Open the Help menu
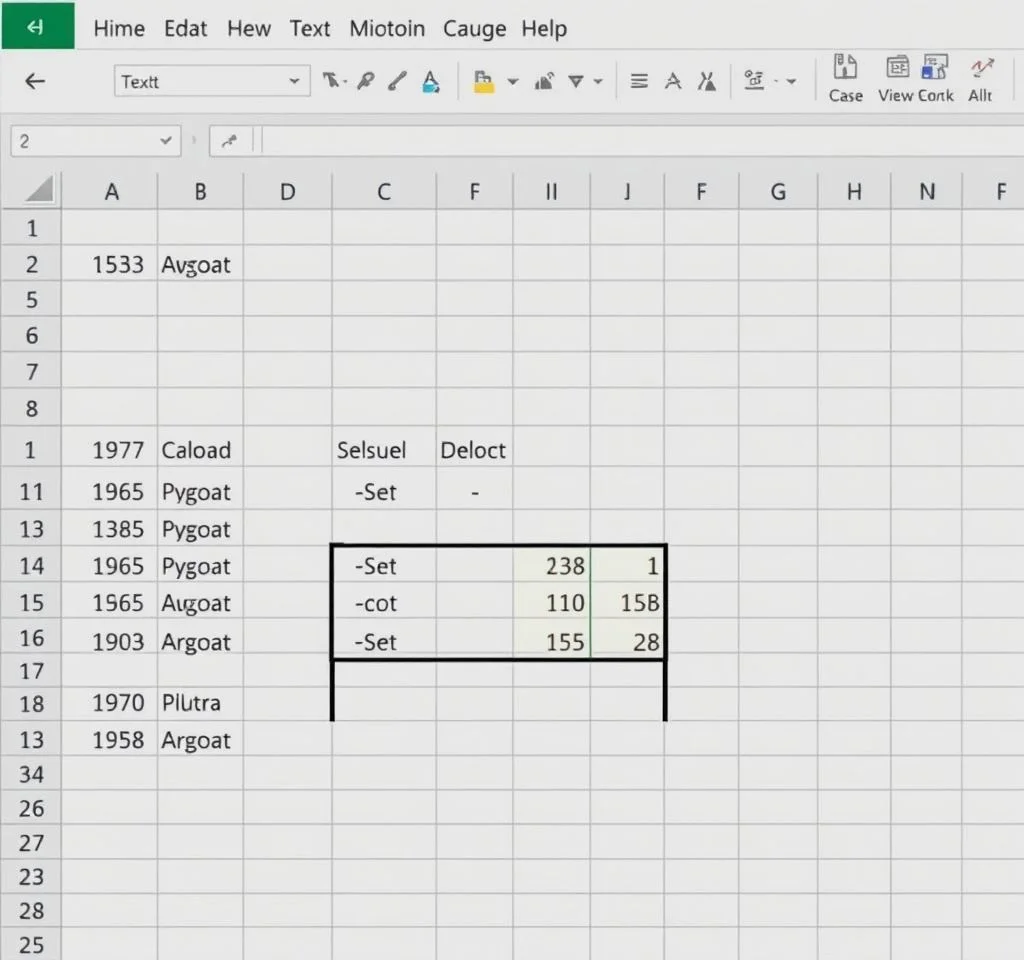This screenshot has height=960, width=1024. coord(544,29)
